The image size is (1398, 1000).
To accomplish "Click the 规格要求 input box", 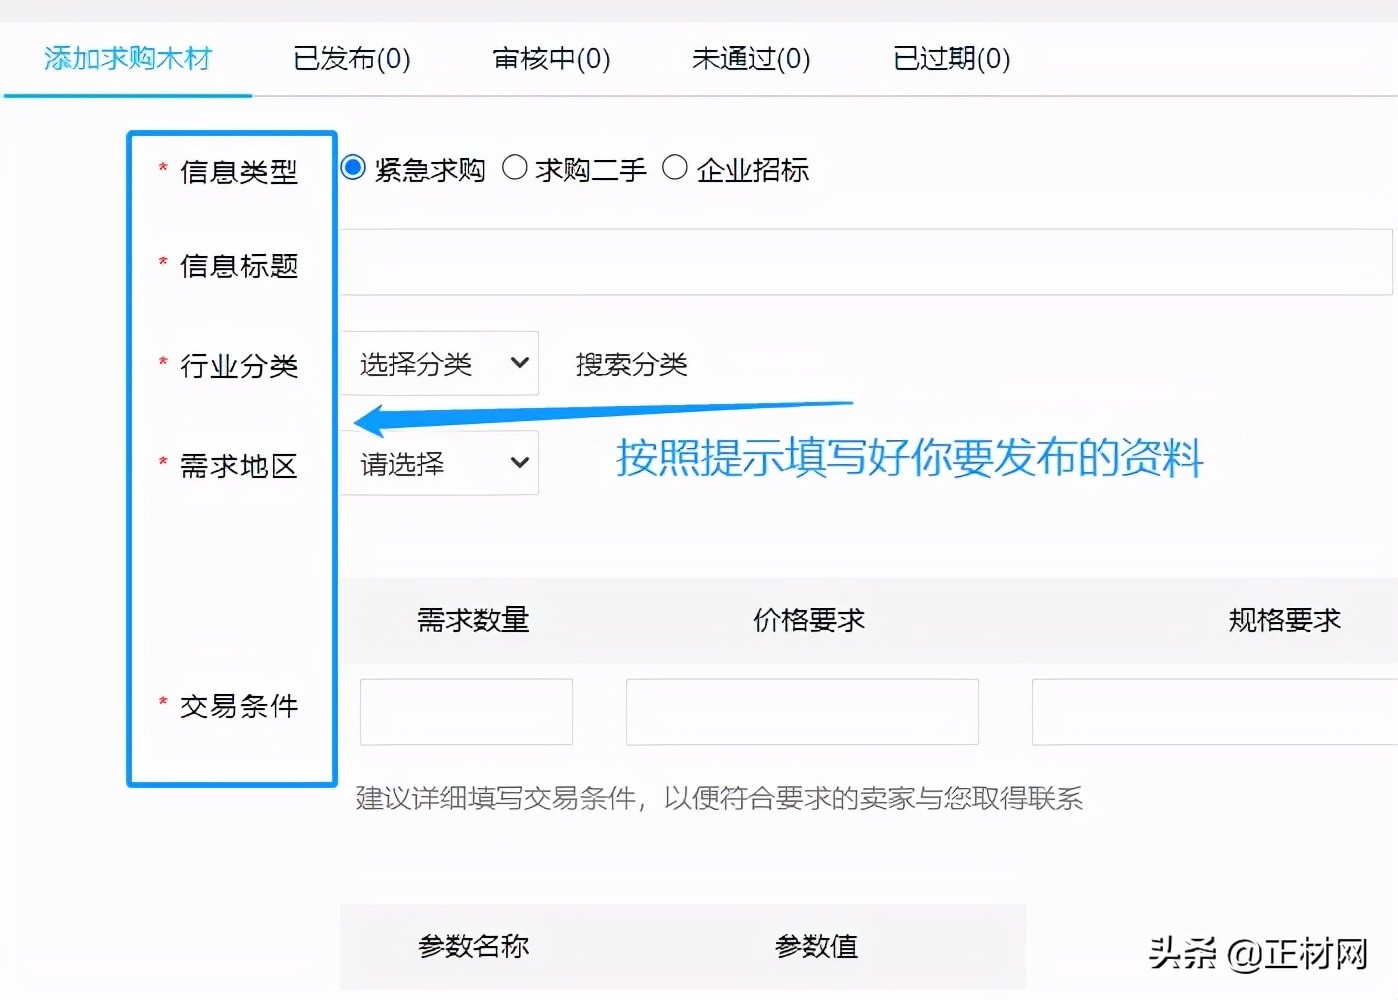I will pyautogui.click(x=1212, y=712).
